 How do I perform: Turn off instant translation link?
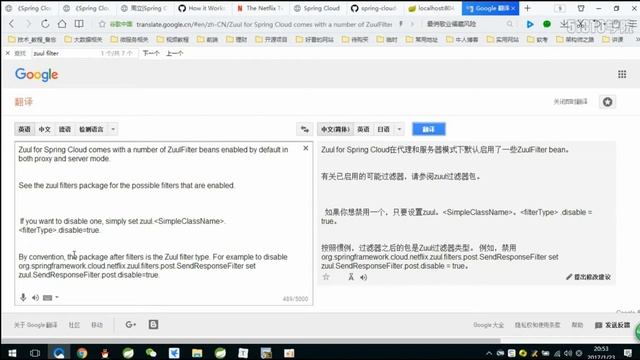[570, 102]
